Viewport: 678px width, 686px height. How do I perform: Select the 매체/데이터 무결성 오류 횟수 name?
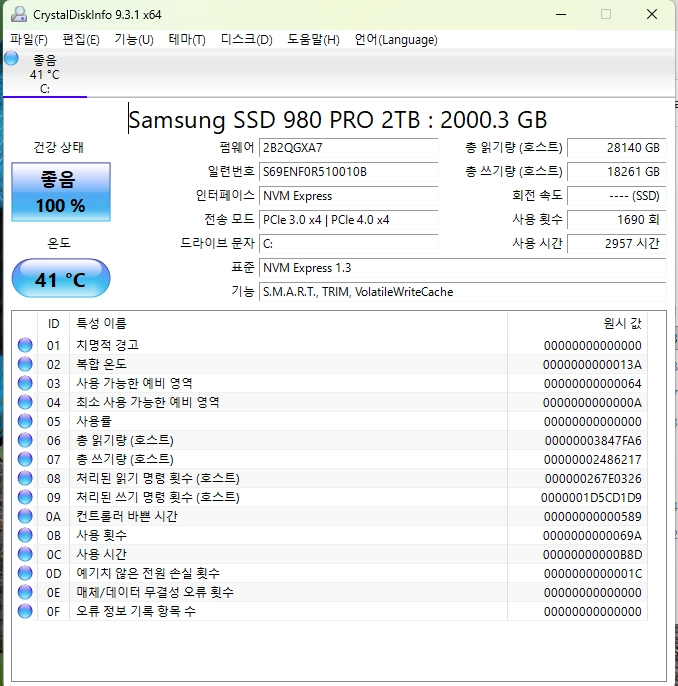coord(155,592)
